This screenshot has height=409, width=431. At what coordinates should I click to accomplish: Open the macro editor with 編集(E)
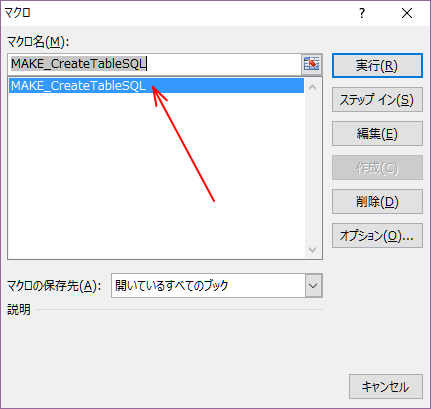click(377, 134)
